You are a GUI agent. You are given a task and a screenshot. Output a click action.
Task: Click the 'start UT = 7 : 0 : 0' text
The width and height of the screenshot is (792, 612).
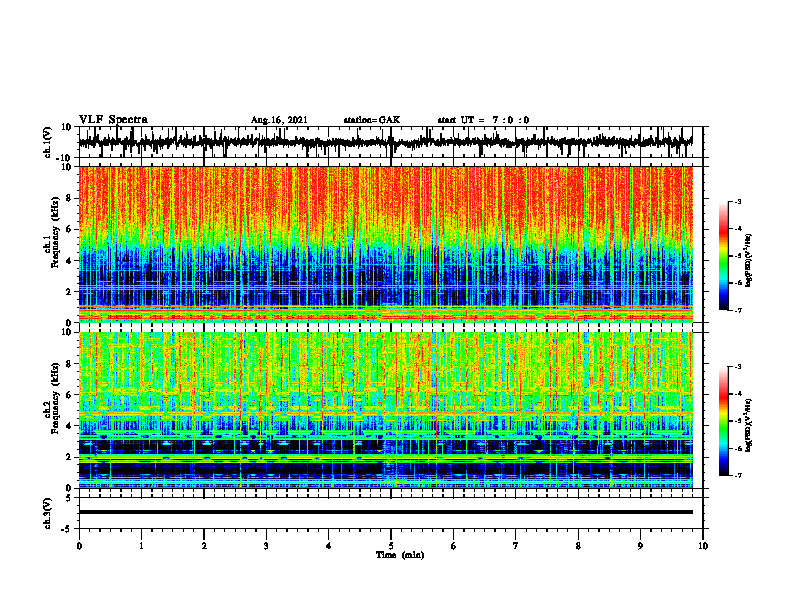[x=483, y=120]
